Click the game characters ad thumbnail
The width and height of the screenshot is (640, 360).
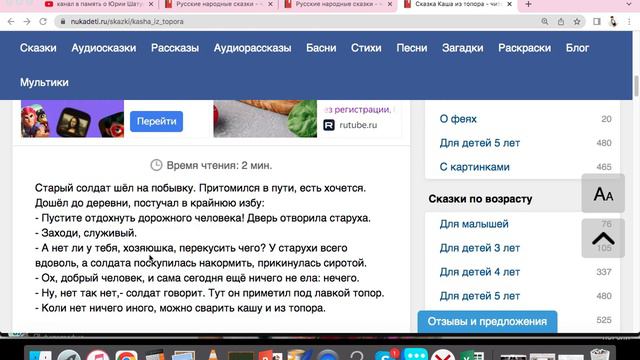point(72,119)
